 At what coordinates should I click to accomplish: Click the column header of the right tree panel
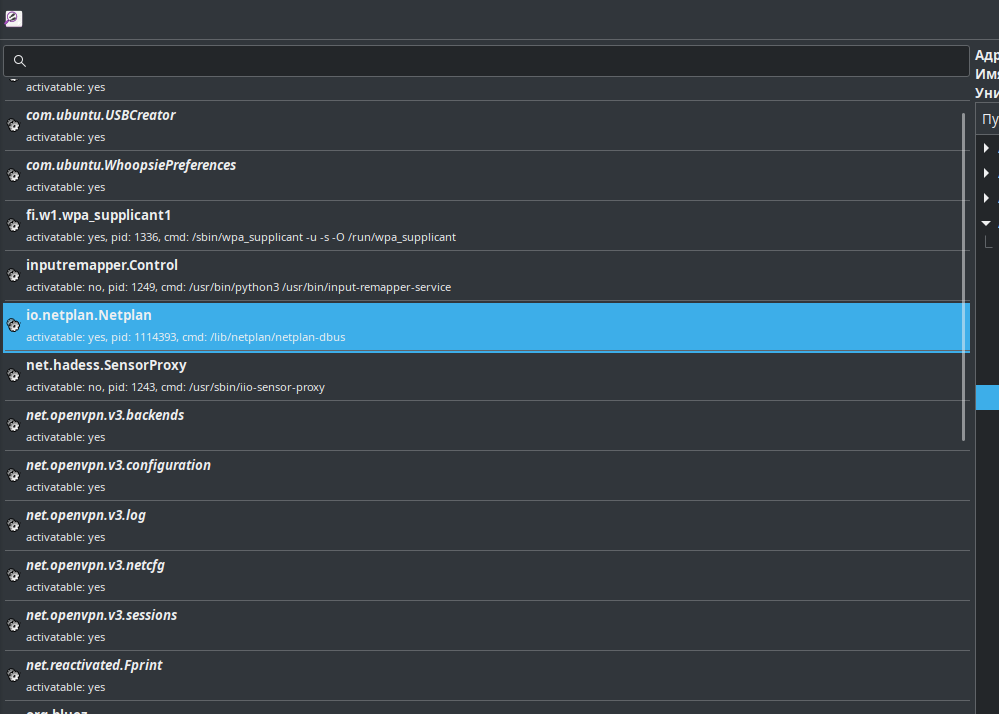(988, 120)
